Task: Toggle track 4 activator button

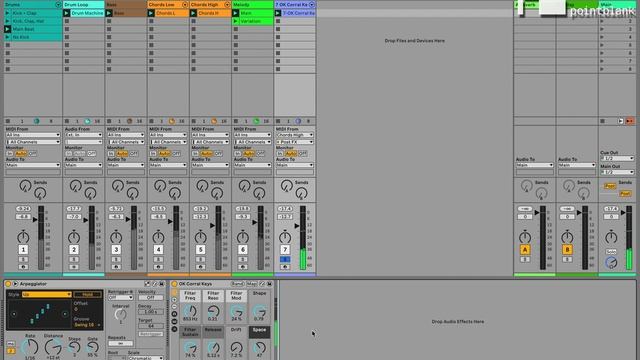Action: pyautogui.click(x=158, y=250)
